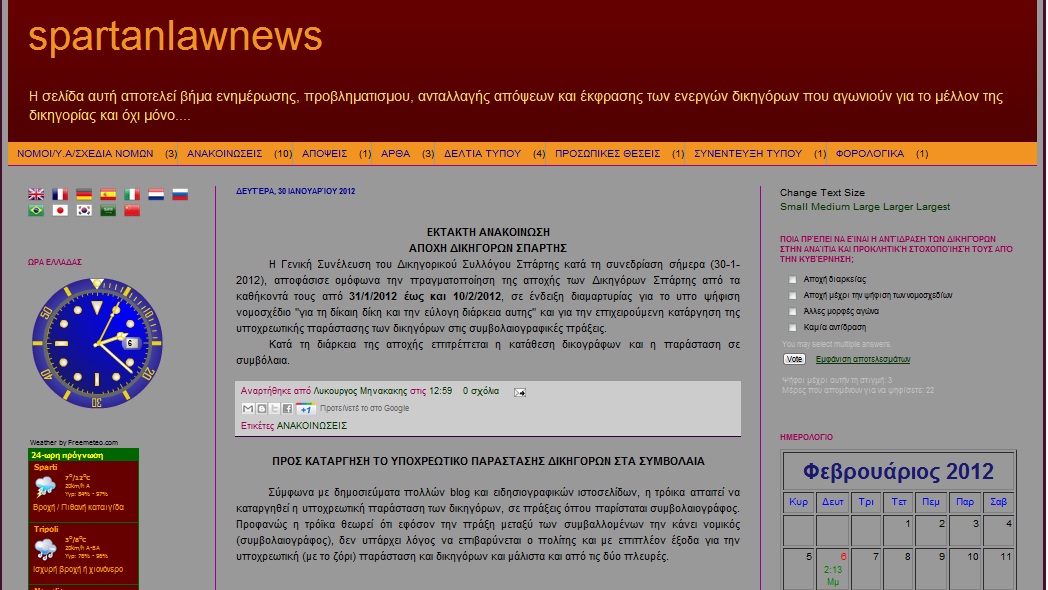Enable the 'Καμία αντίδραση' poll option
The image size is (1048, 590).
point(793,327)
